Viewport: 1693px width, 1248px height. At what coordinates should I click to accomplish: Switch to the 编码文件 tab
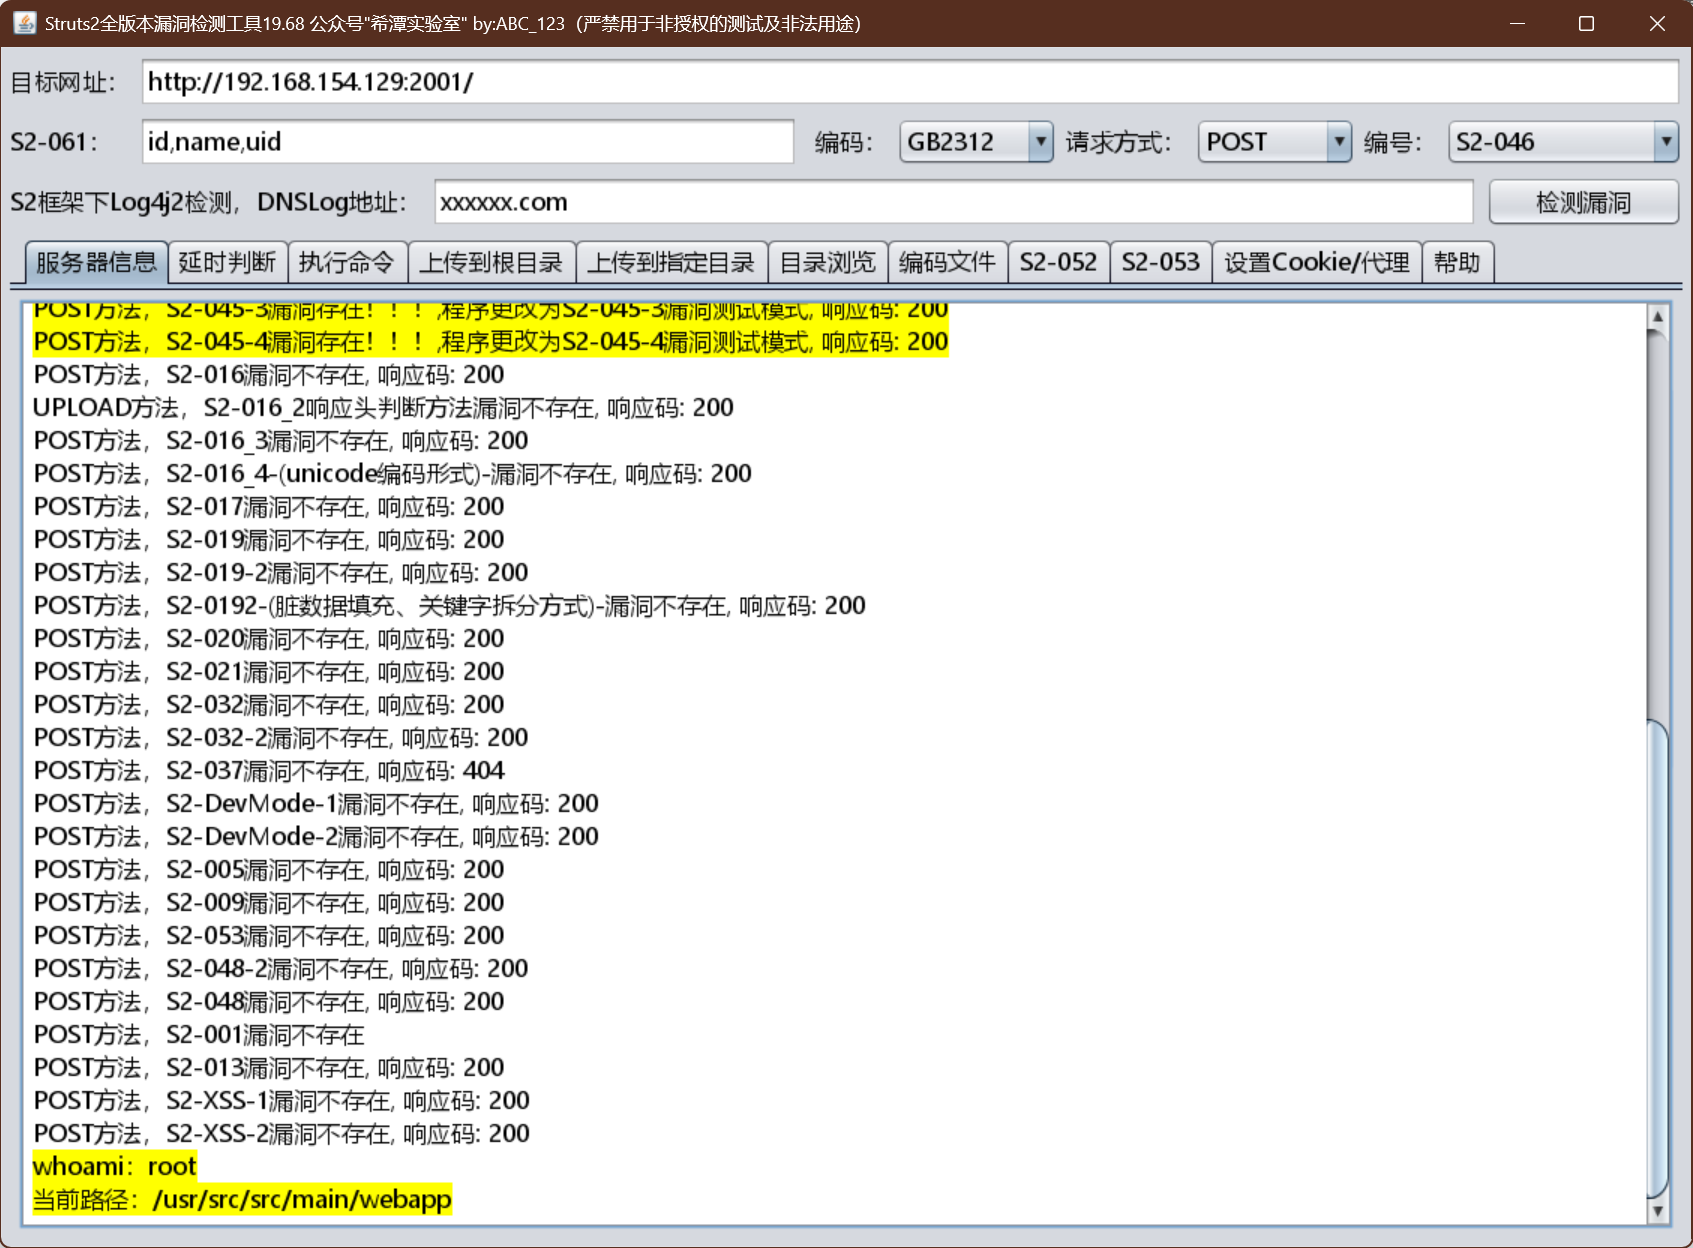(x=948, y=263)
